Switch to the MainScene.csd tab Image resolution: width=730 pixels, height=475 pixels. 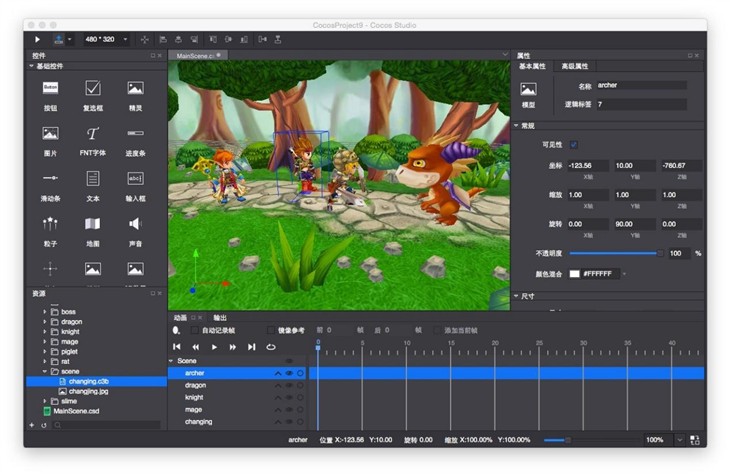tap(196, 55)
